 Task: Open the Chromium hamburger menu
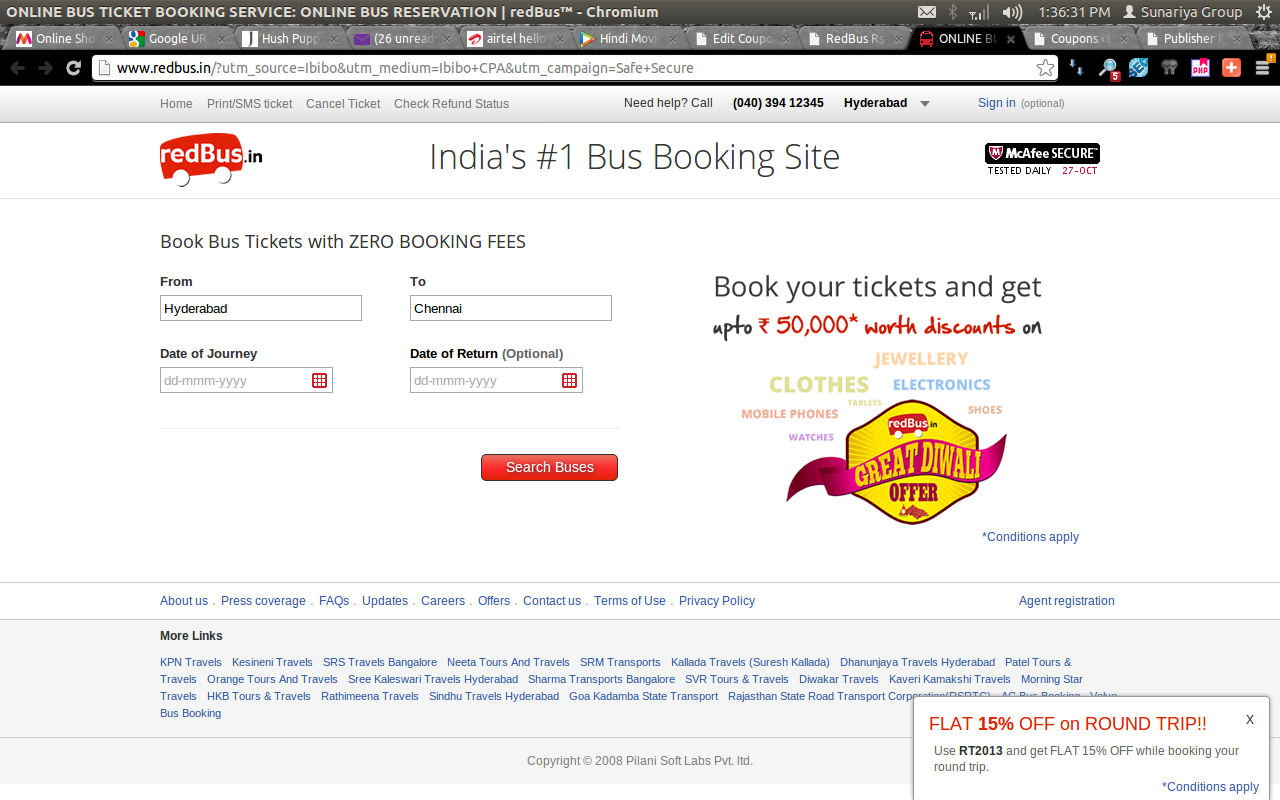(x=1262, y=68)
